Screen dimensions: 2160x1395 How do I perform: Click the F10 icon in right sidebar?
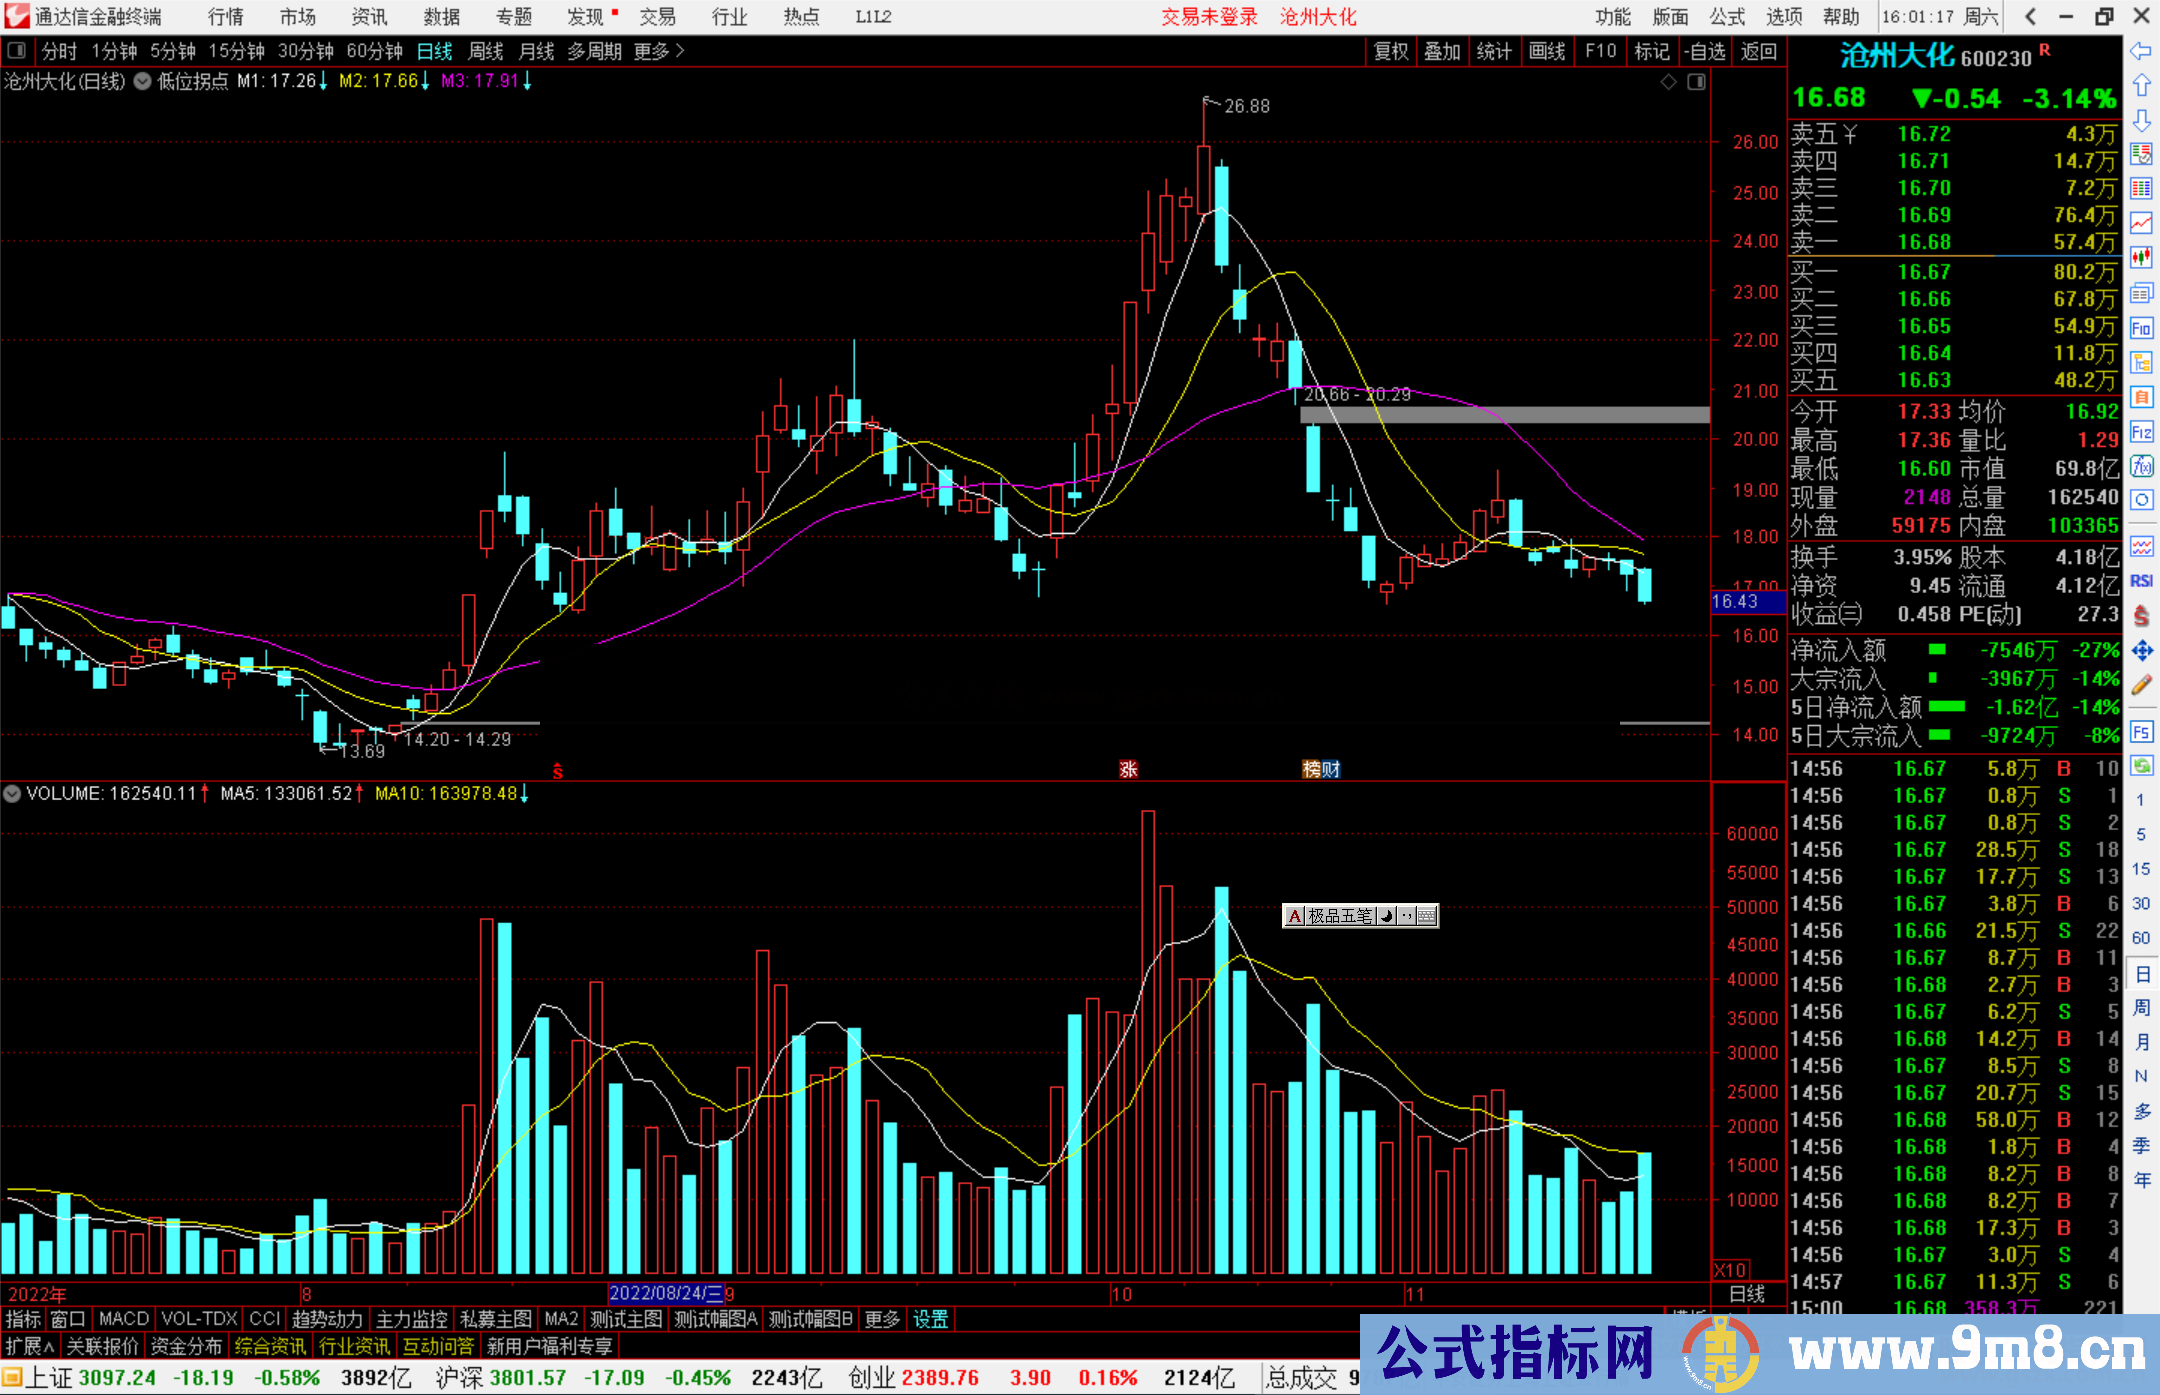[x=2141, y=328]
